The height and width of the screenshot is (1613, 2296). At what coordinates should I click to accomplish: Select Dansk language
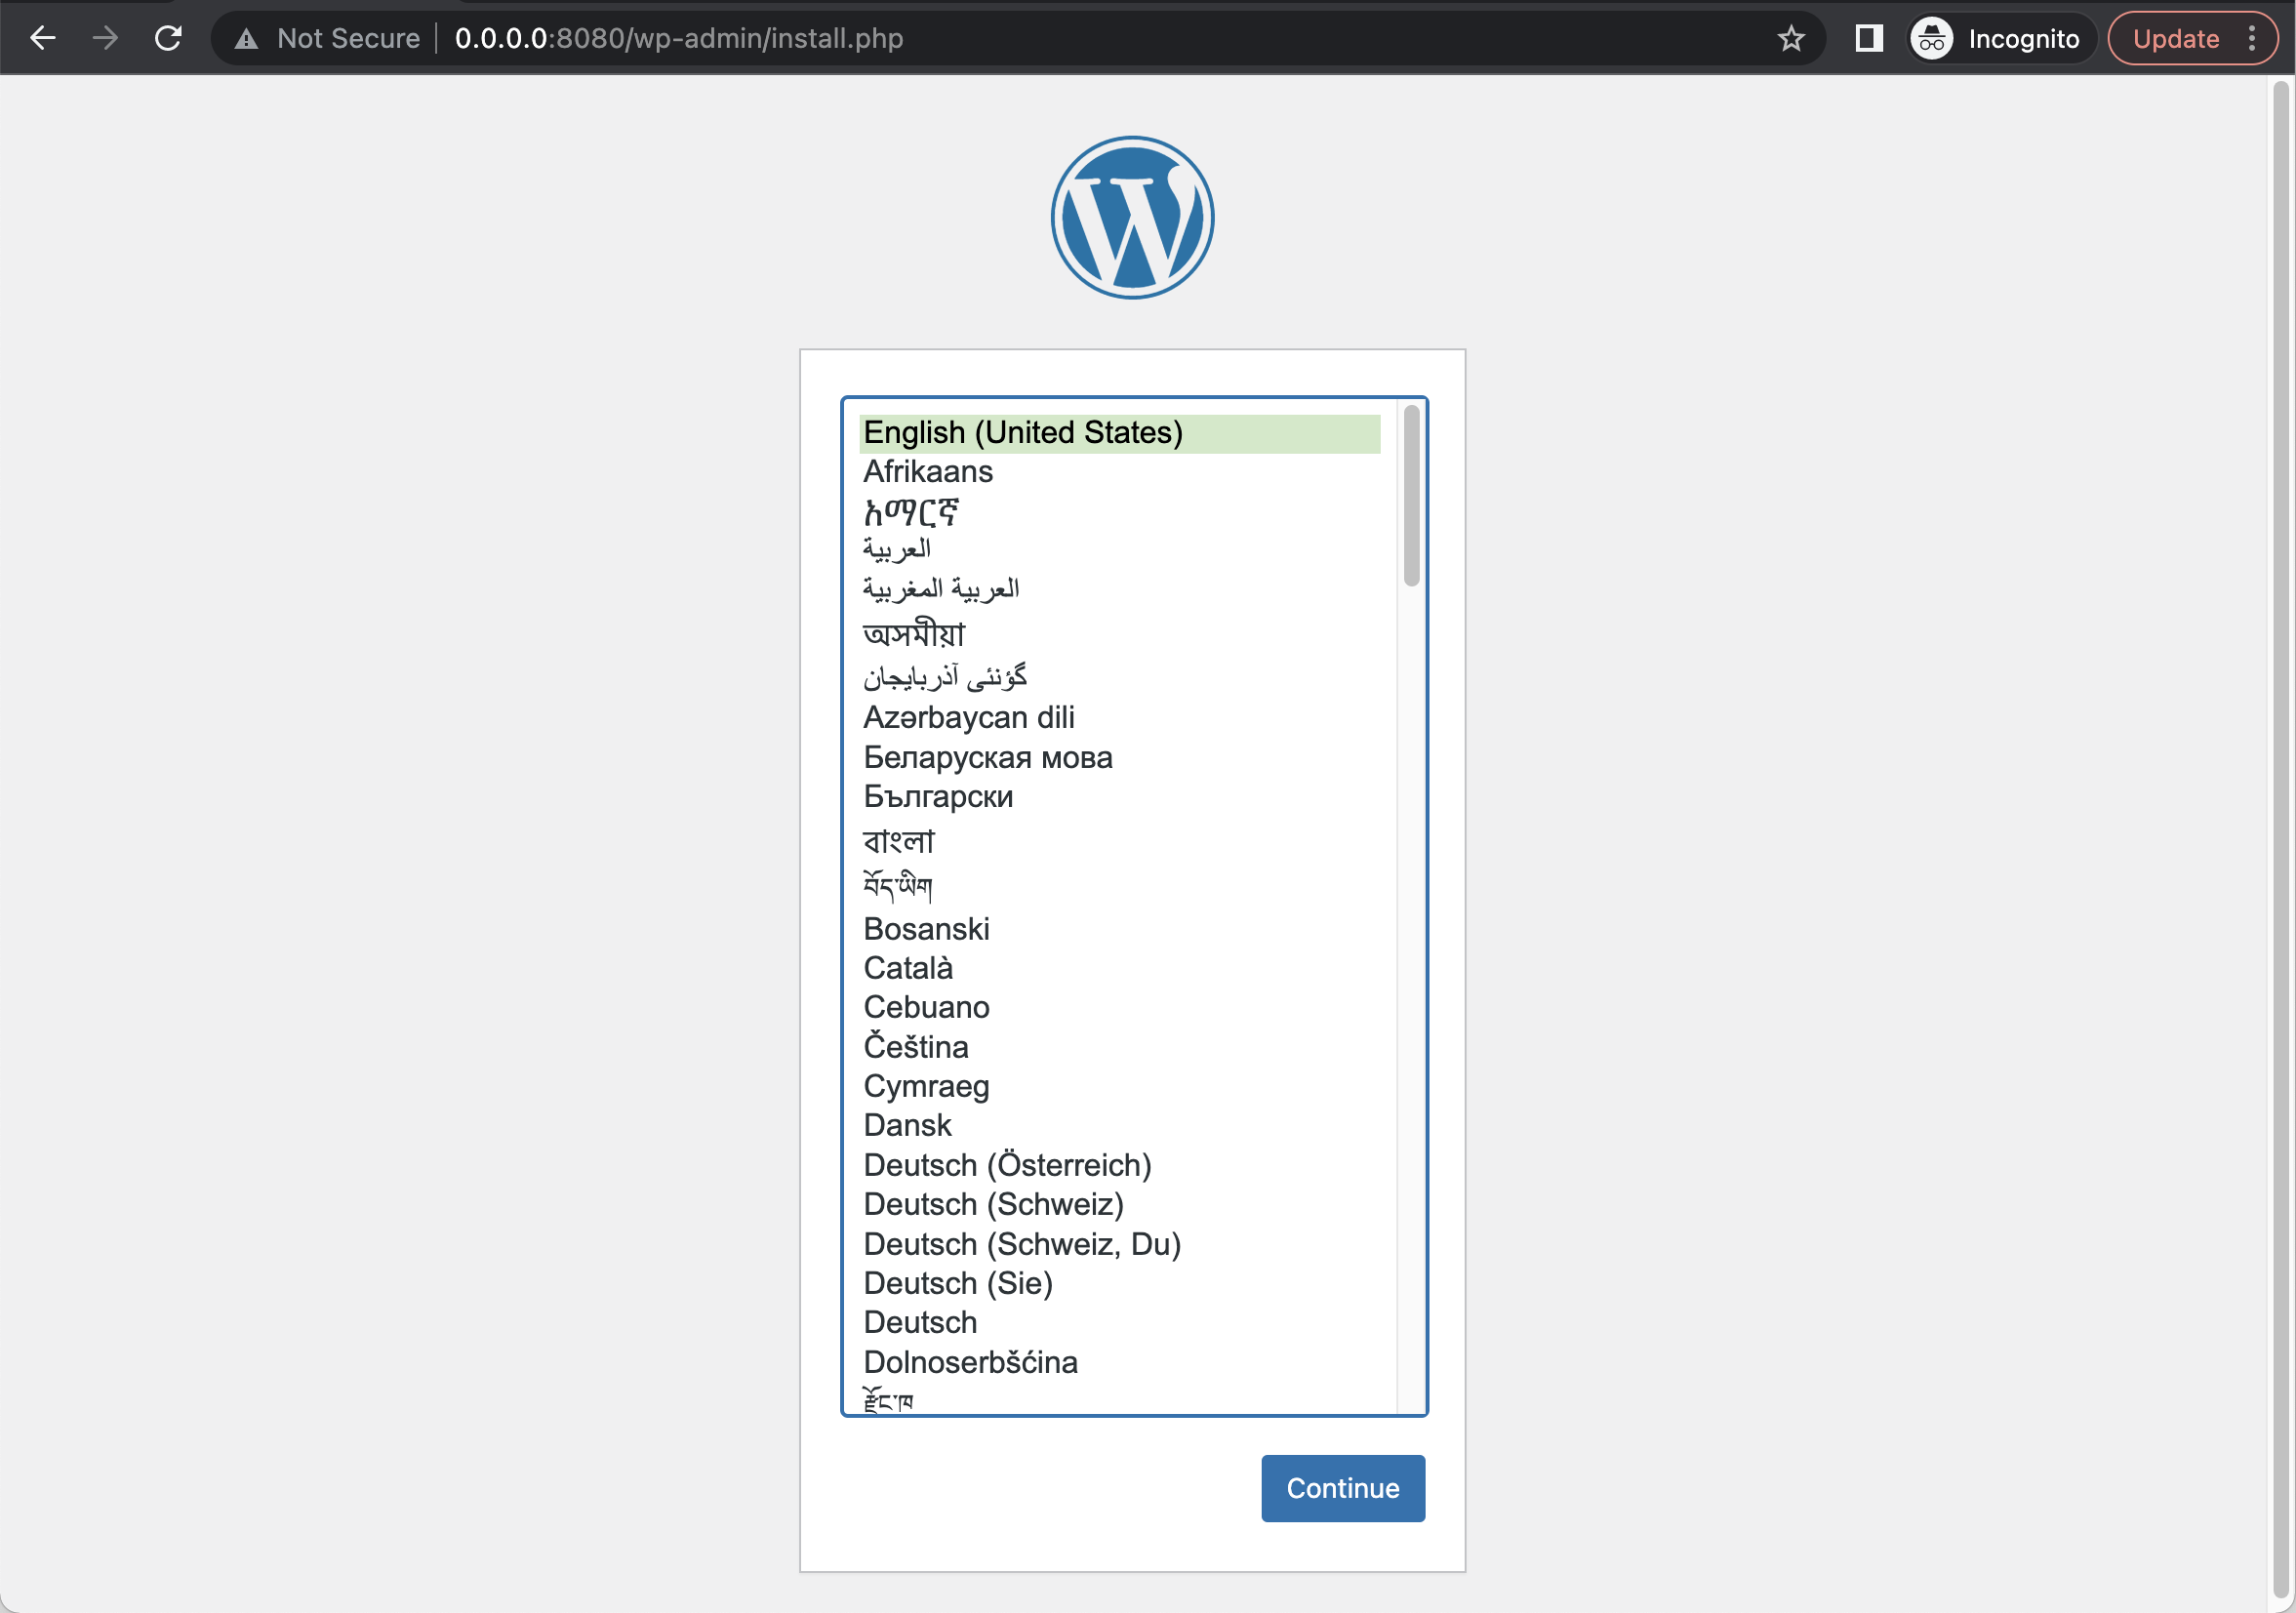click(1119, 1126)
